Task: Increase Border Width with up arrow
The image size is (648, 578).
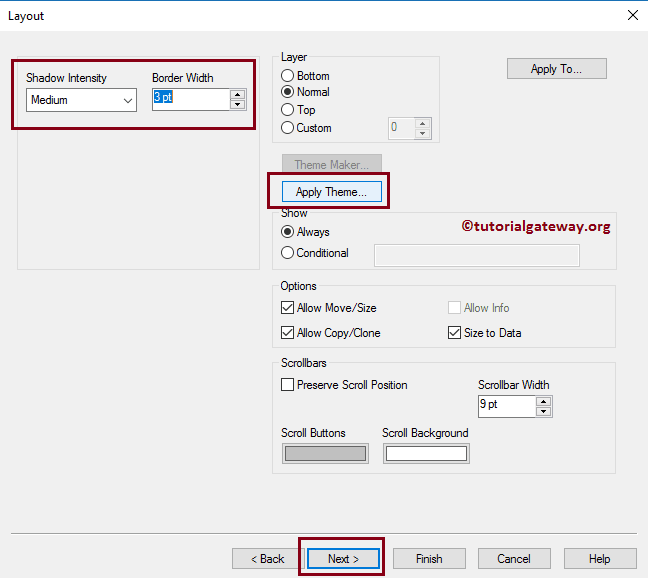Action: point(238,94)
